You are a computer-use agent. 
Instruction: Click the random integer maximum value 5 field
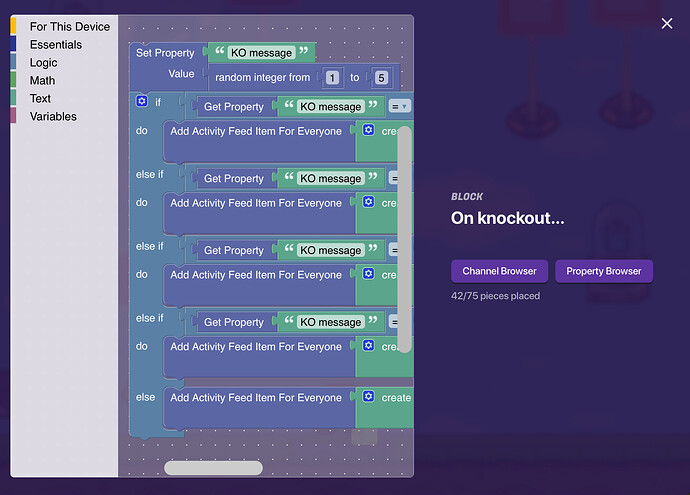click(x=381, y=77)
